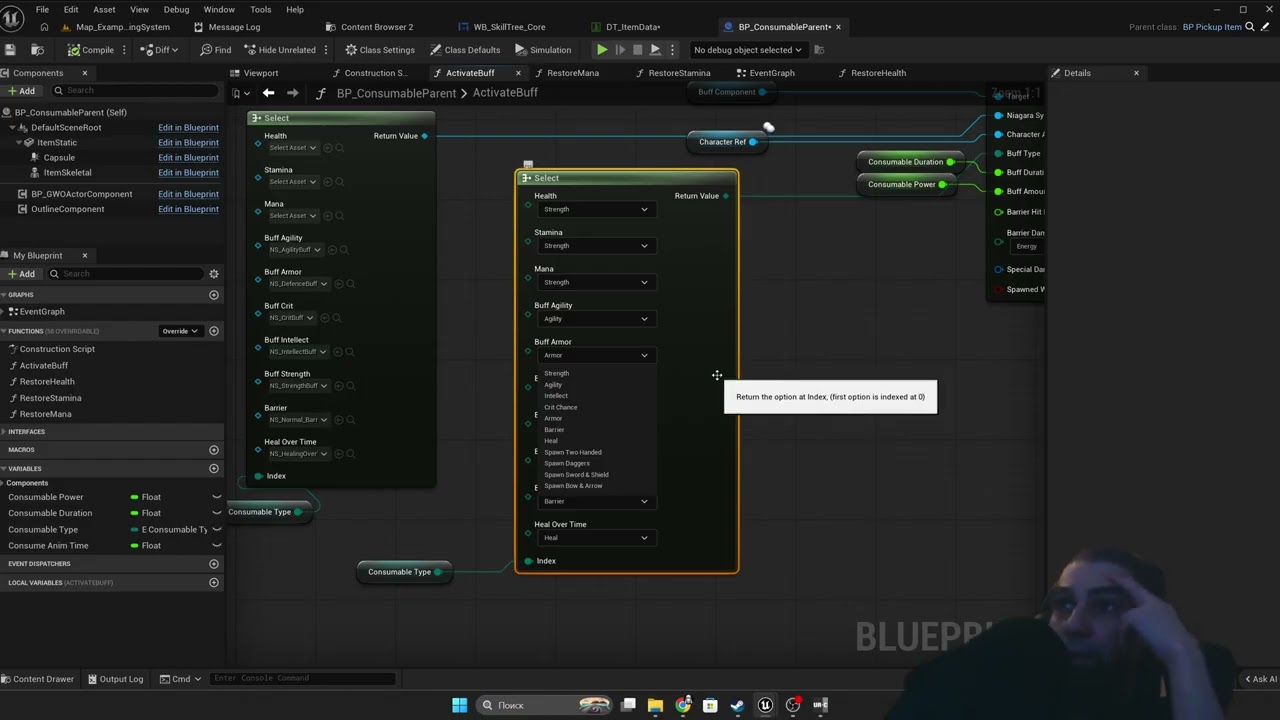This screenshot has height=720, width=1280.
Task: Click Edit in Blueprint for Capsule
Action: pyautogui.click(x=188, y=158)
